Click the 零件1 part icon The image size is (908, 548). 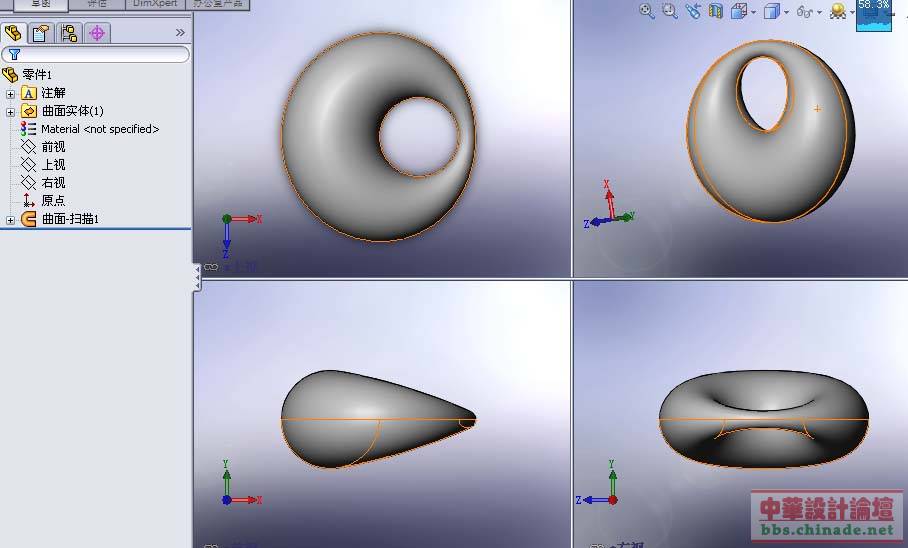[10, 74]
